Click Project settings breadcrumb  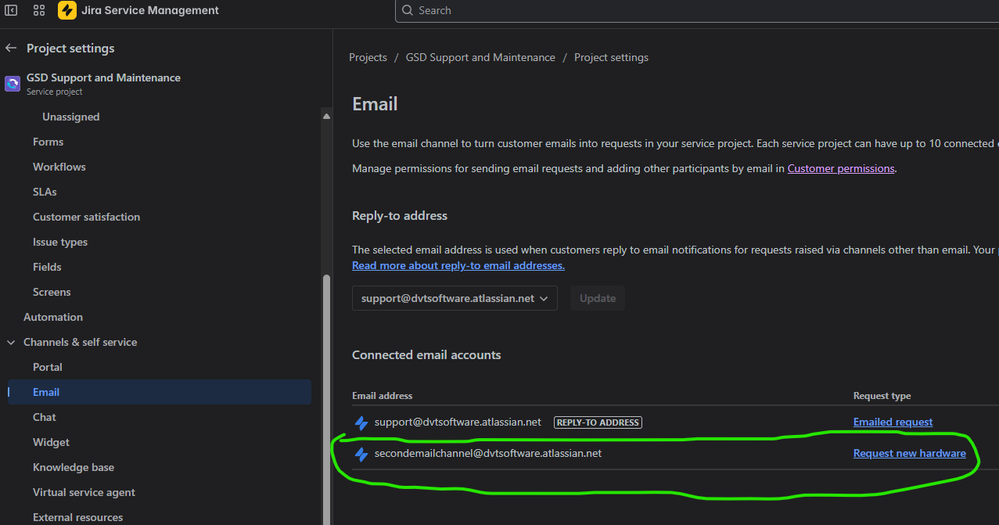pos(611,57)
